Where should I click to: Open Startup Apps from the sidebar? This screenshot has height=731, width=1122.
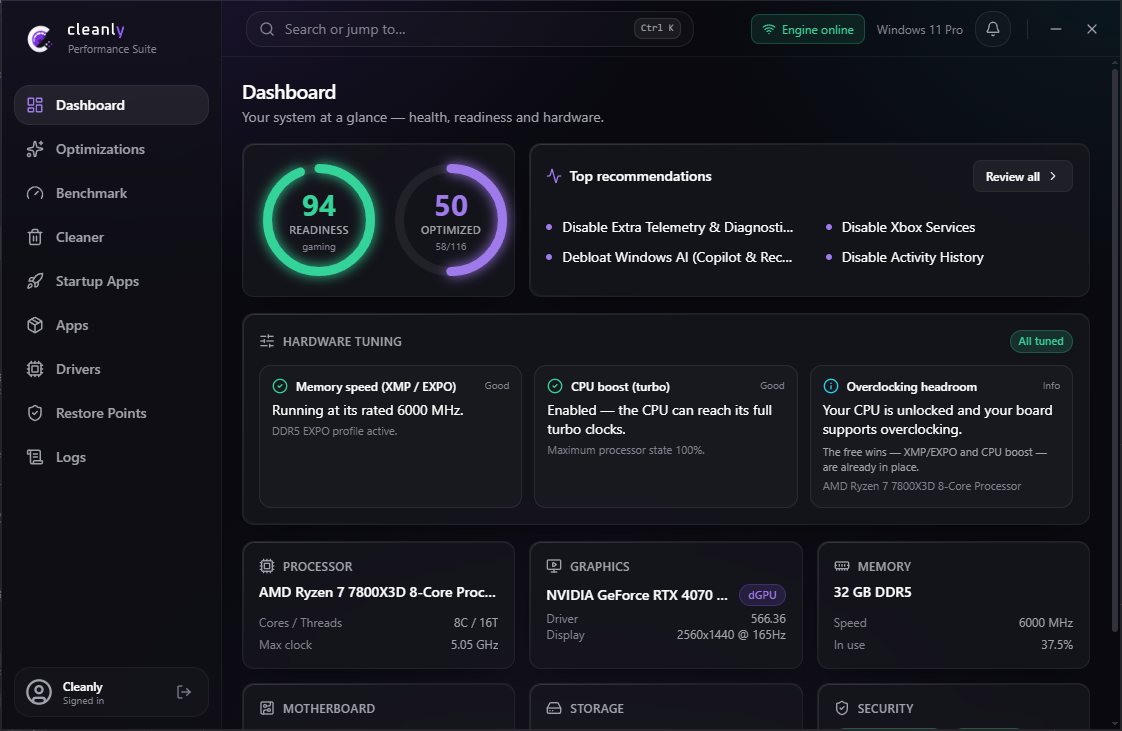[x=112, y=281]
